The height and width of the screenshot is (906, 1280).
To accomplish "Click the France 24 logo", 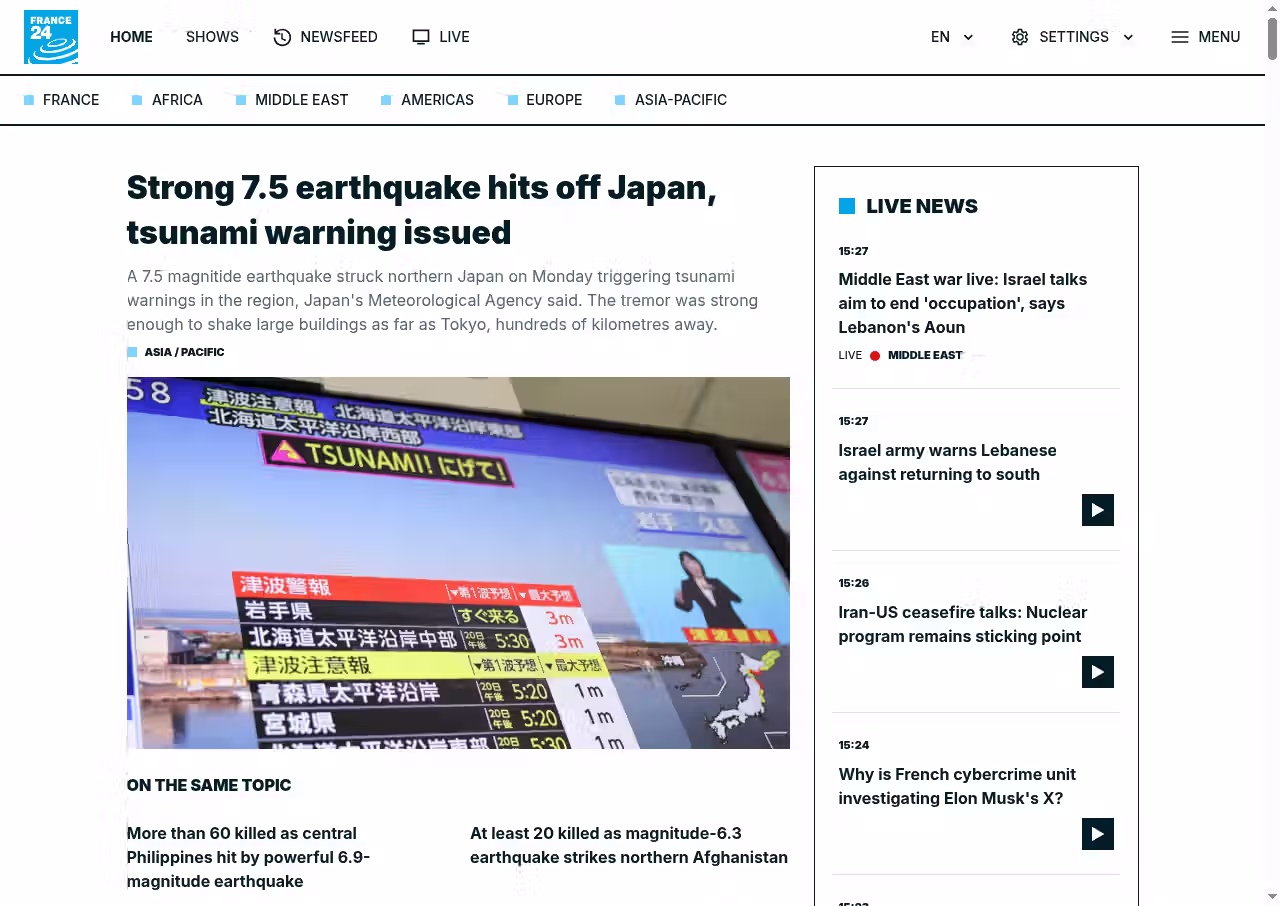I will 51,37.
